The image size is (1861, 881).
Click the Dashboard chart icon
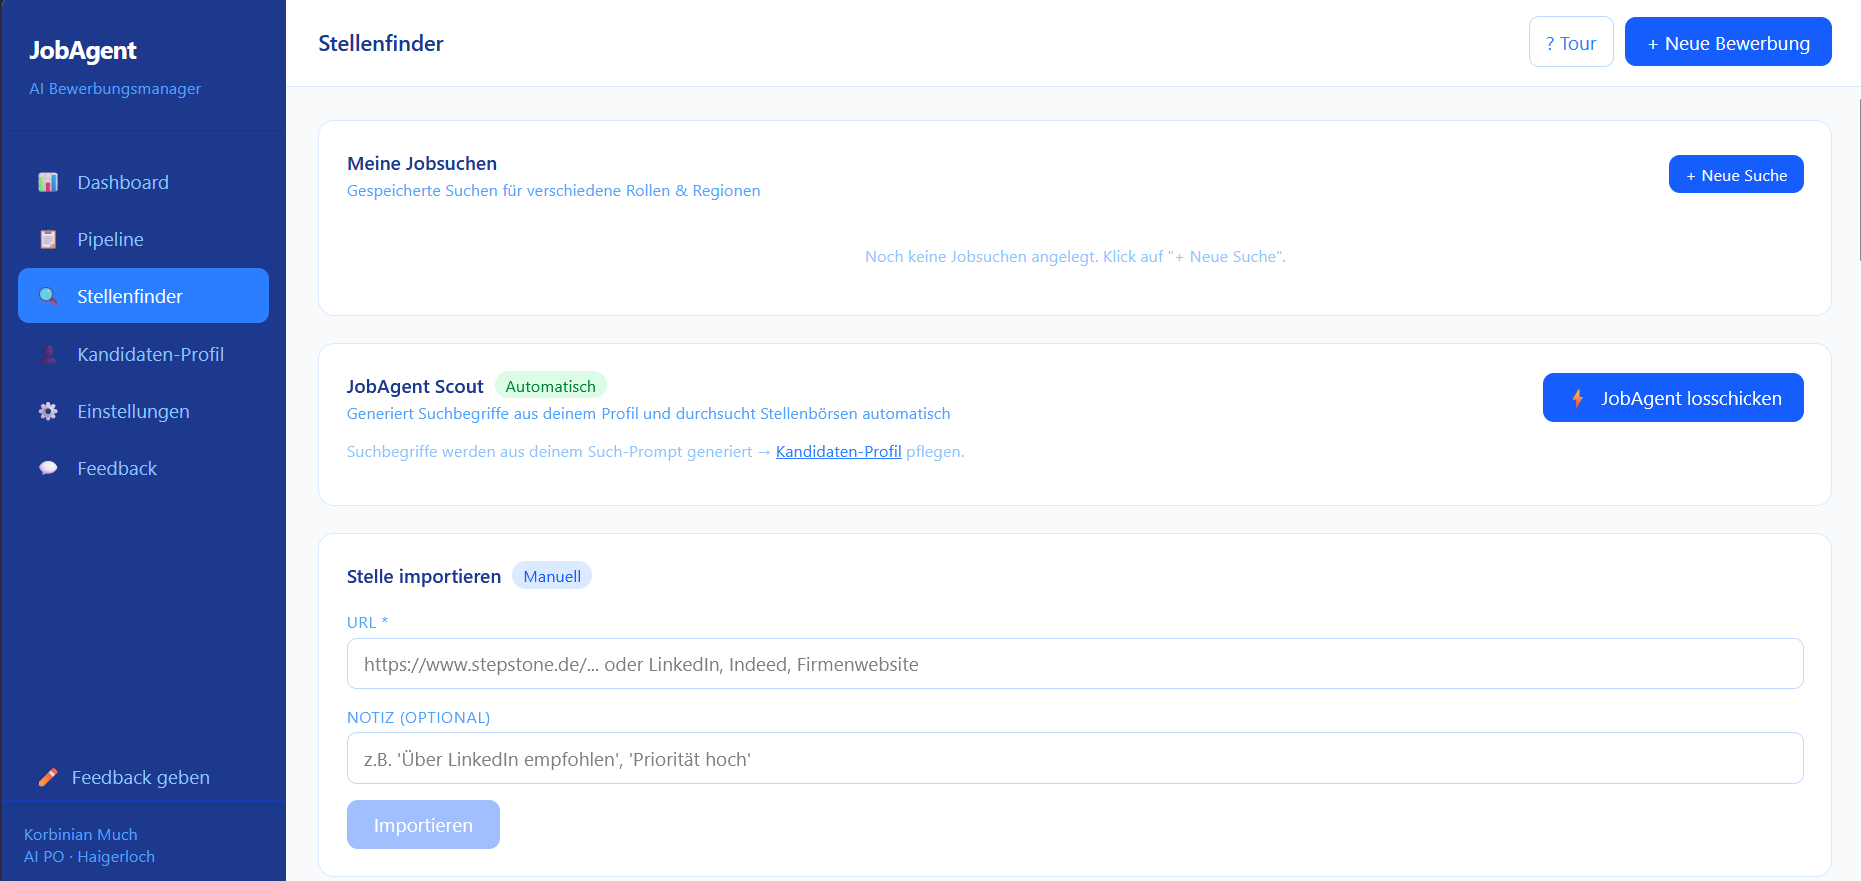[x=48, y=182]
